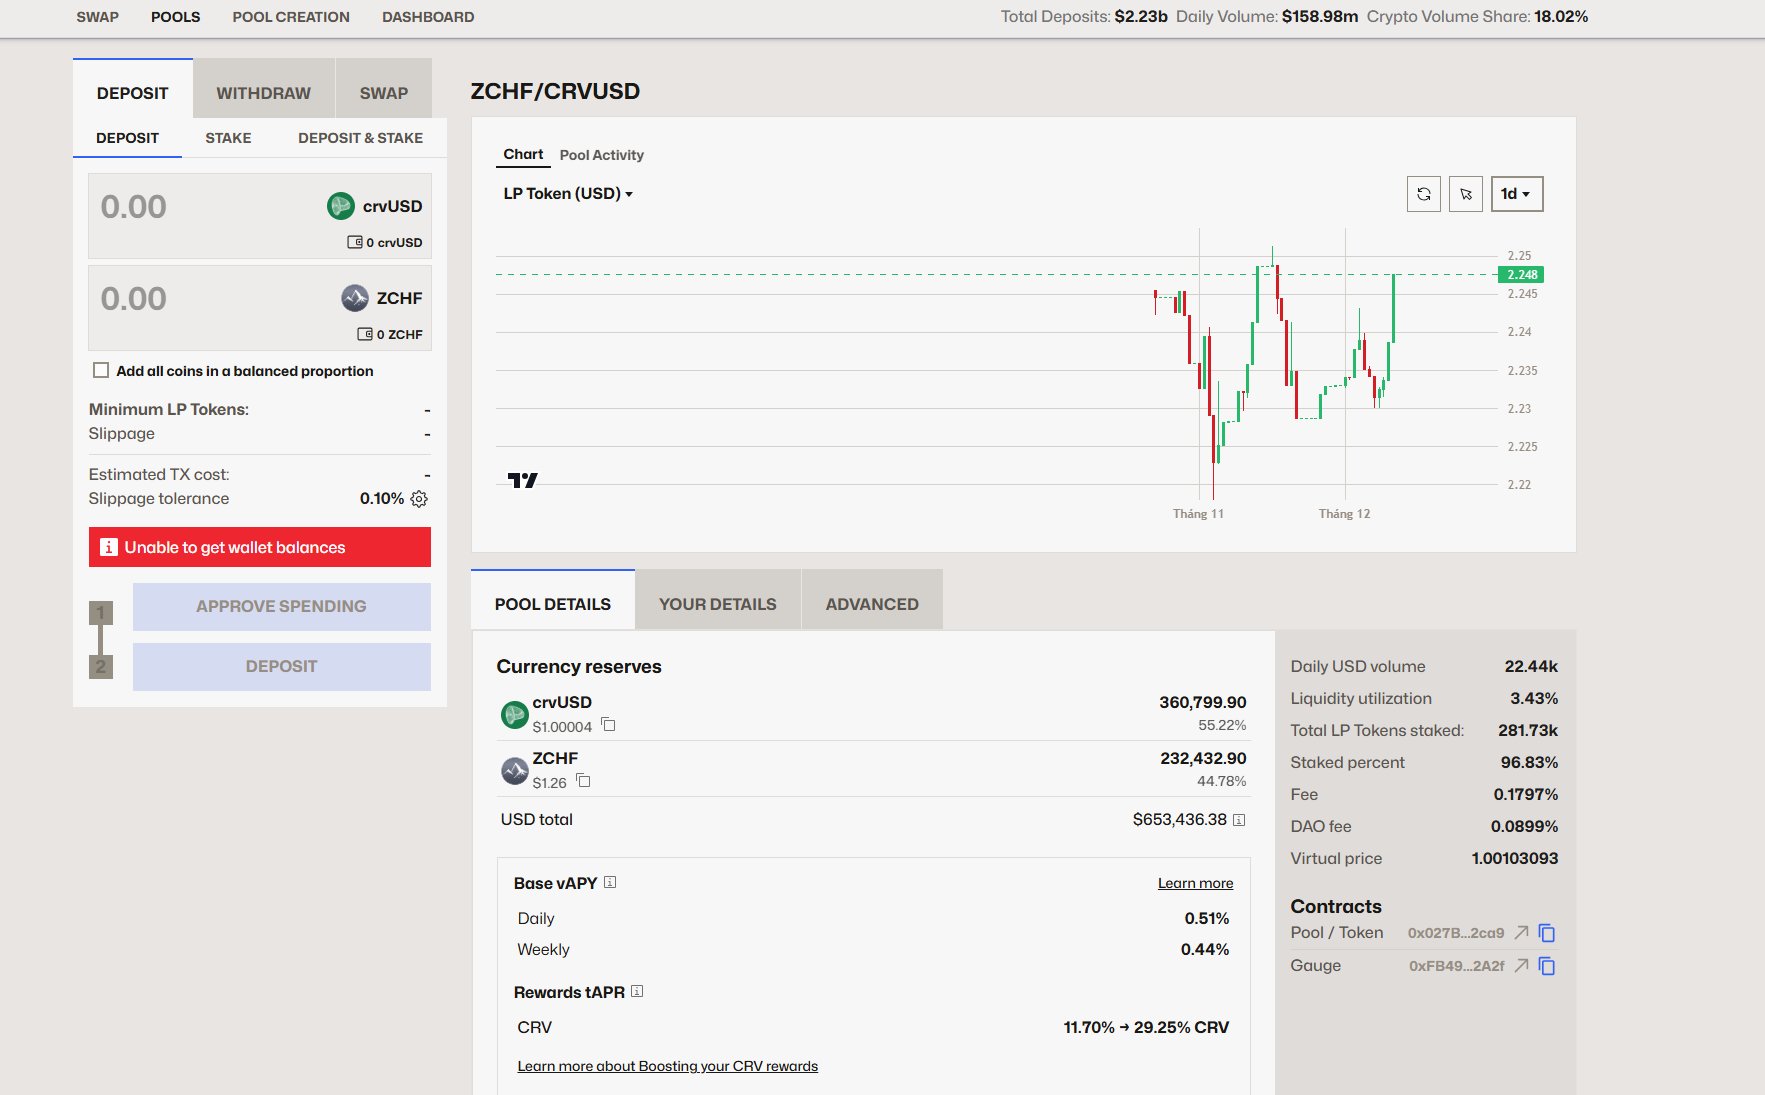Open the Gauge contract external link arrow
Viewport: 1765px width, 1095px height.
(x=1520, y=966)
